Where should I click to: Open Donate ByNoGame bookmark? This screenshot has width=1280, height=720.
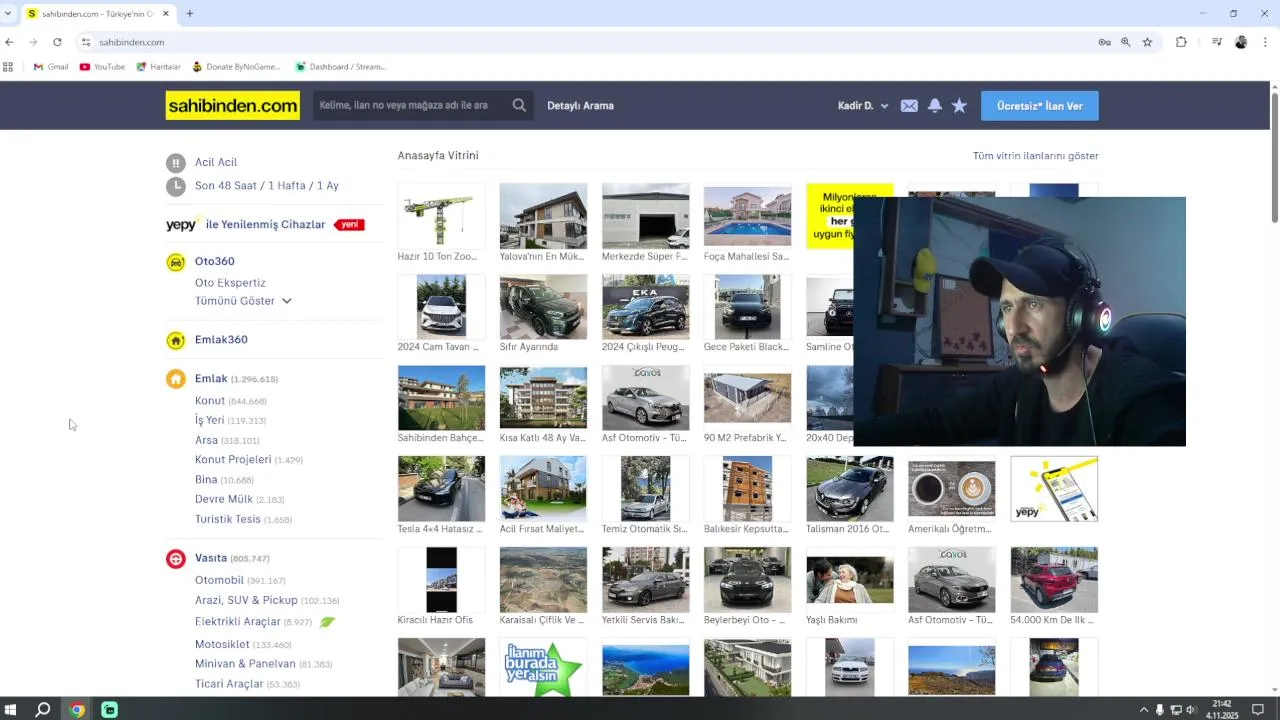pyautogui.click(x=237, y=67)
